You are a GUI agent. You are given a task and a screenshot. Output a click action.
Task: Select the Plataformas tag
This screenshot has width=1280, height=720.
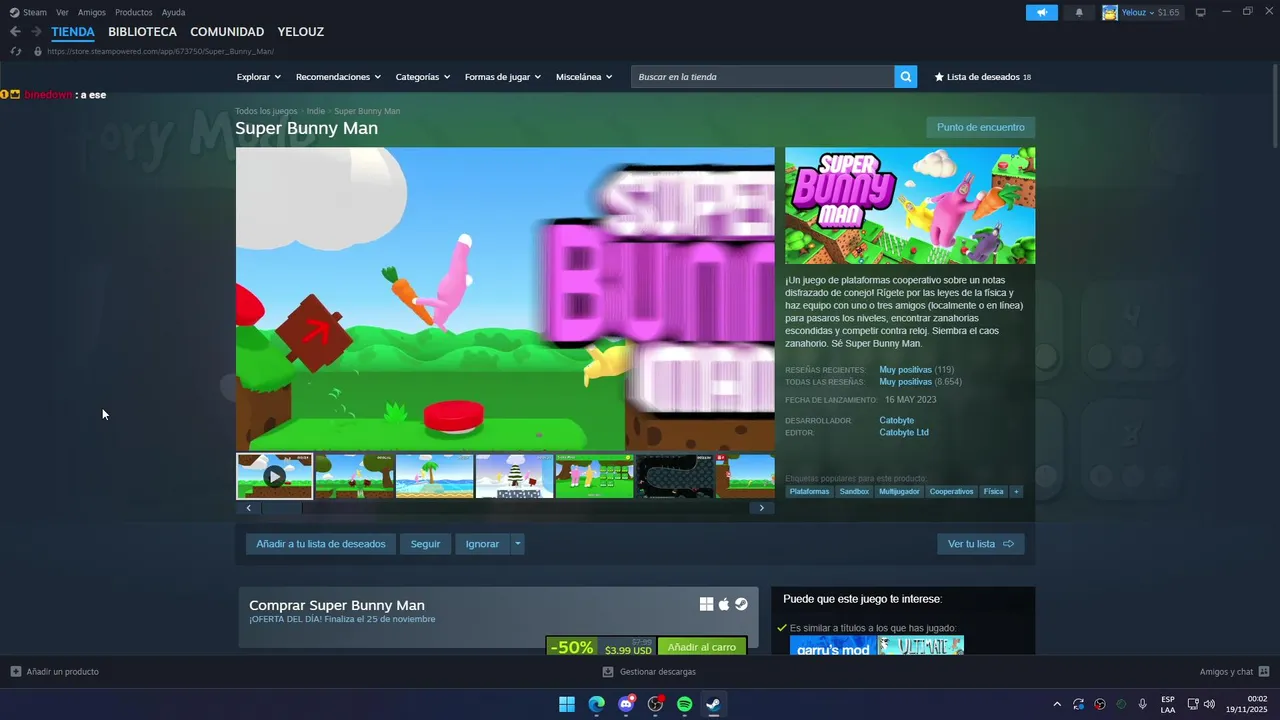coord(809,491)
